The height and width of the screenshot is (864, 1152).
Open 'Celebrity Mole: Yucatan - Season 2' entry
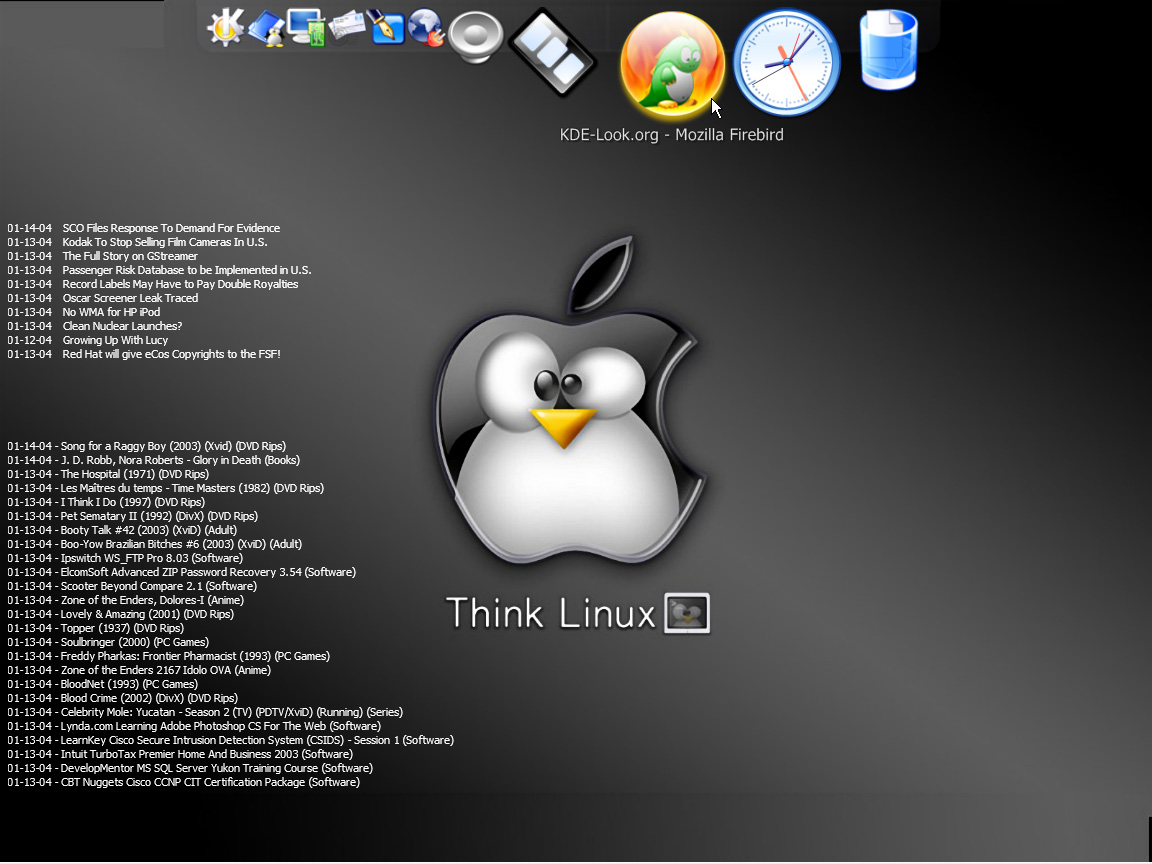tap(205, 711)
